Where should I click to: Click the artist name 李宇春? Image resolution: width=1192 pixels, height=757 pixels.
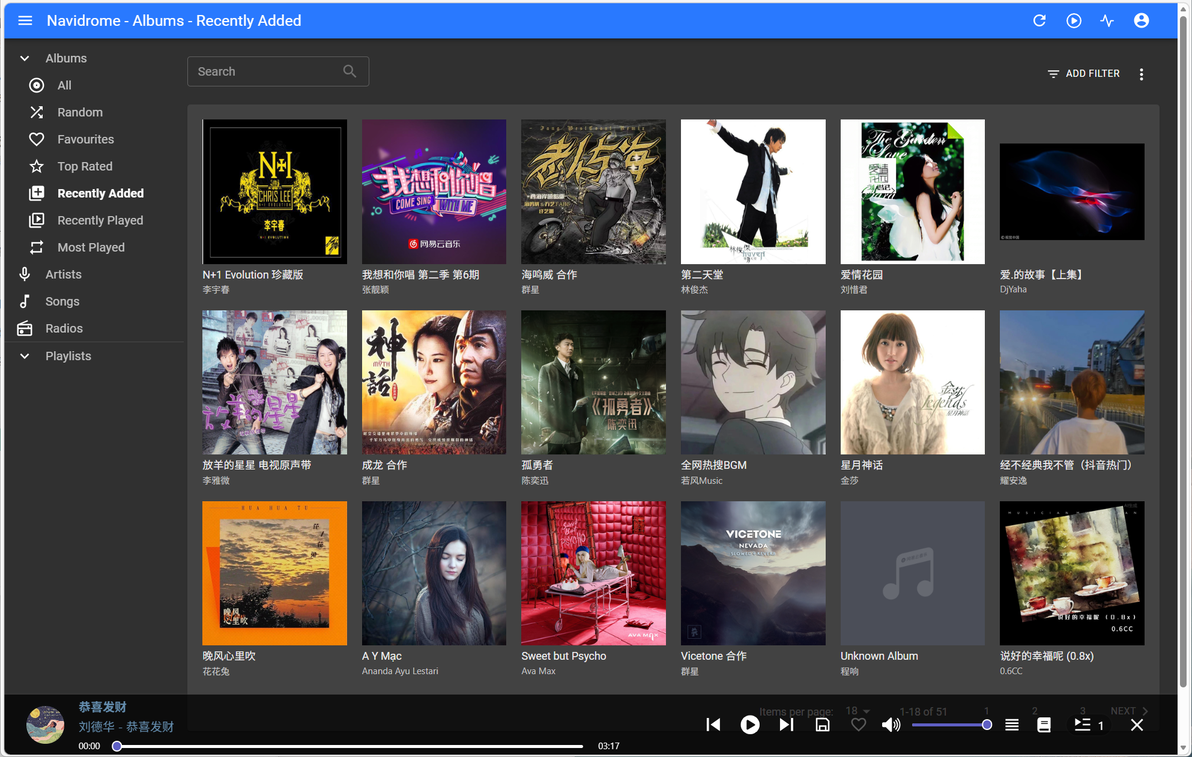point(216,290)
